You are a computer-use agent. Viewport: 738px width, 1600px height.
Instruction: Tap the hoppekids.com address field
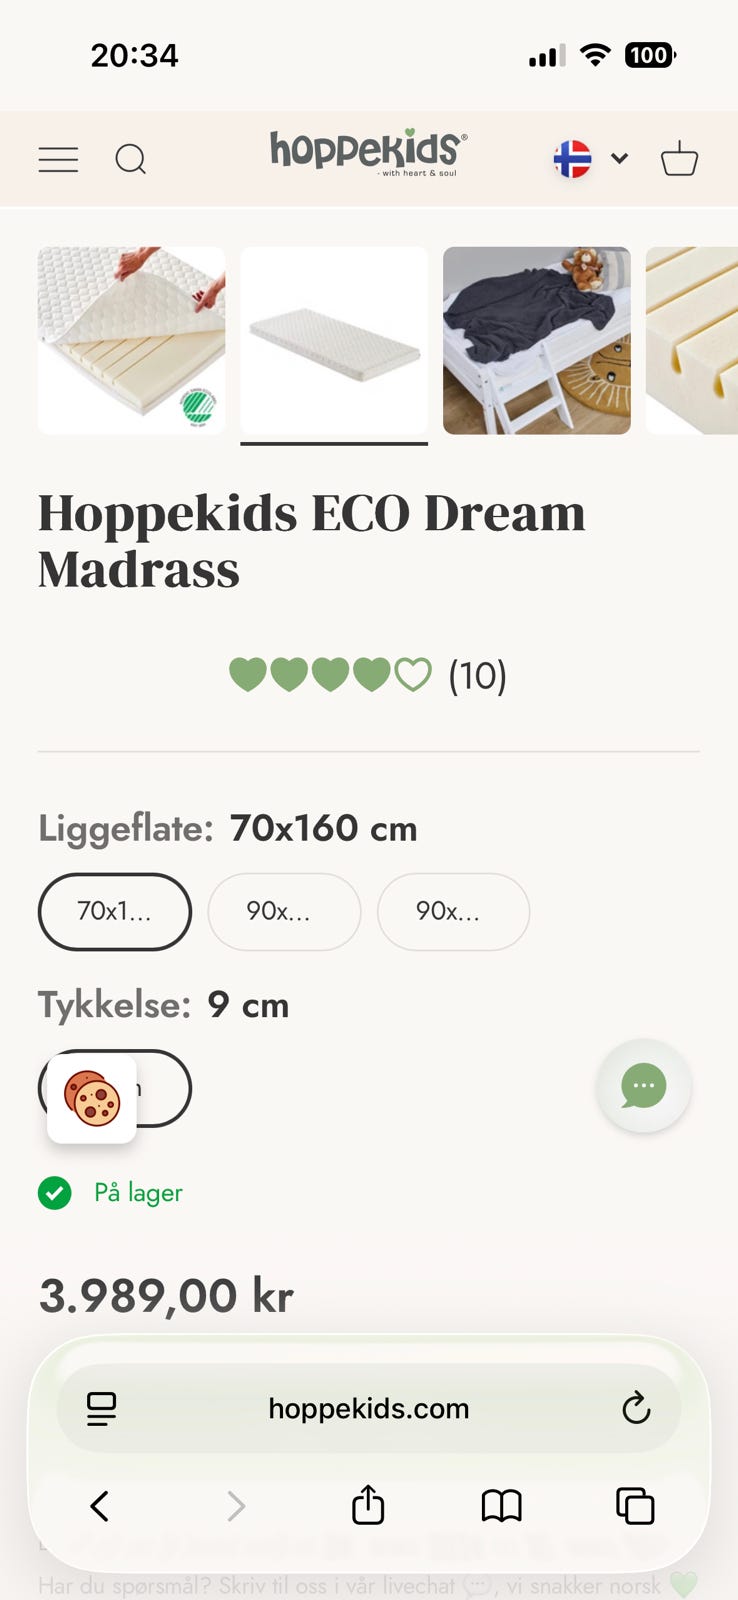coord(368,1408)
